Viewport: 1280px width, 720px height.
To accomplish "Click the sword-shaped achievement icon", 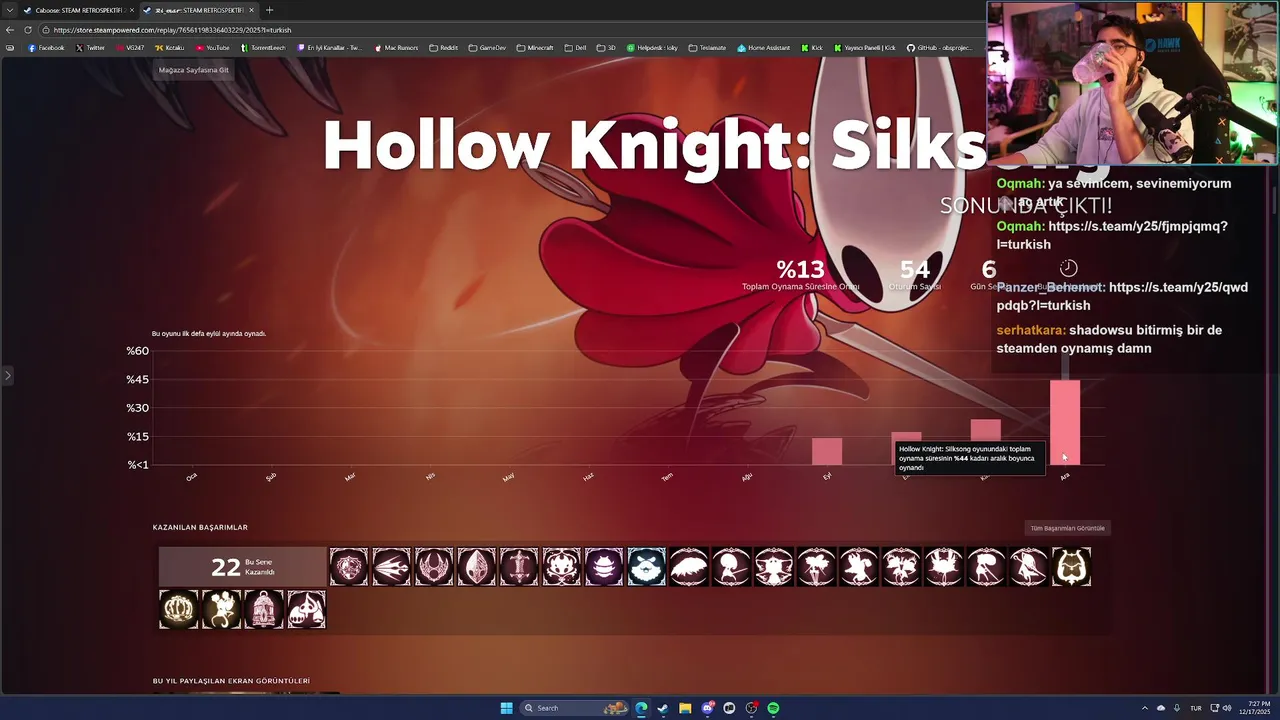I will 519,567.
